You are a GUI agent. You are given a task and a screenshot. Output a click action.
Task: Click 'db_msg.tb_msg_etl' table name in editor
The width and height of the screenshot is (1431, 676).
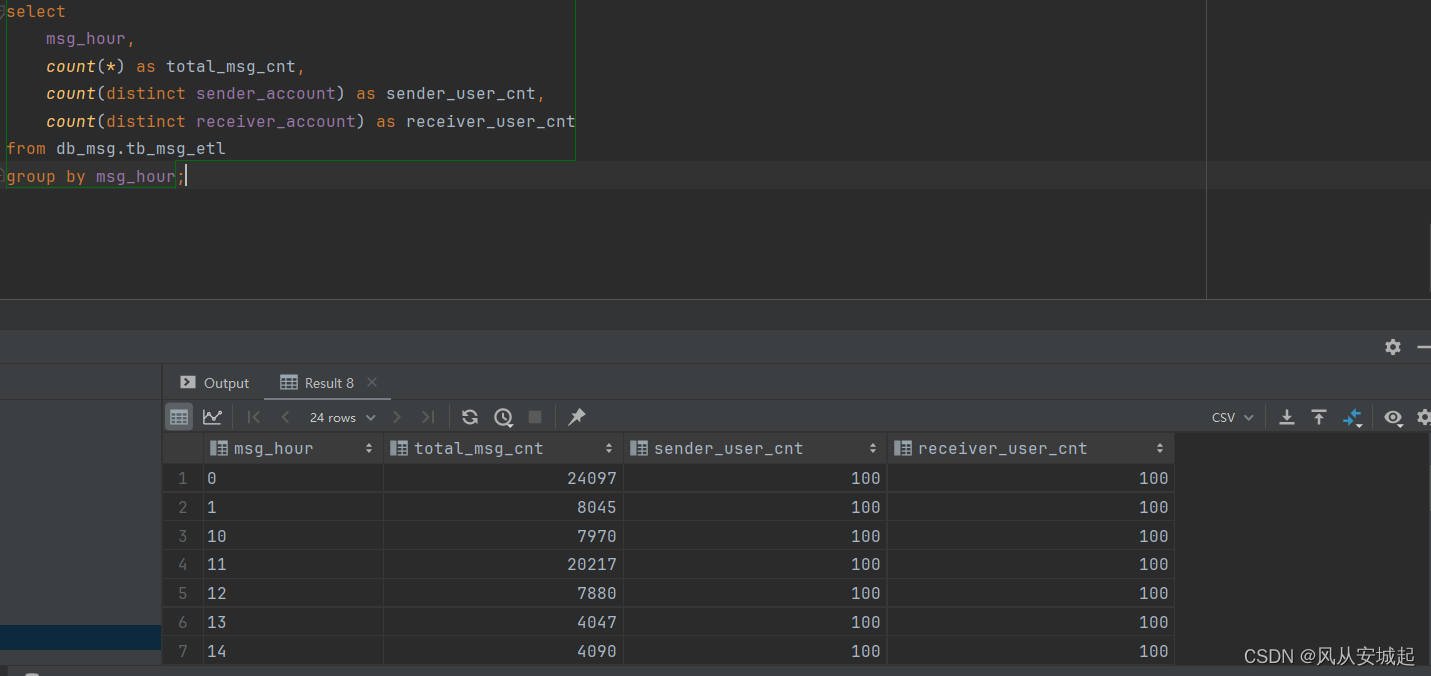[x=141, y=149]
